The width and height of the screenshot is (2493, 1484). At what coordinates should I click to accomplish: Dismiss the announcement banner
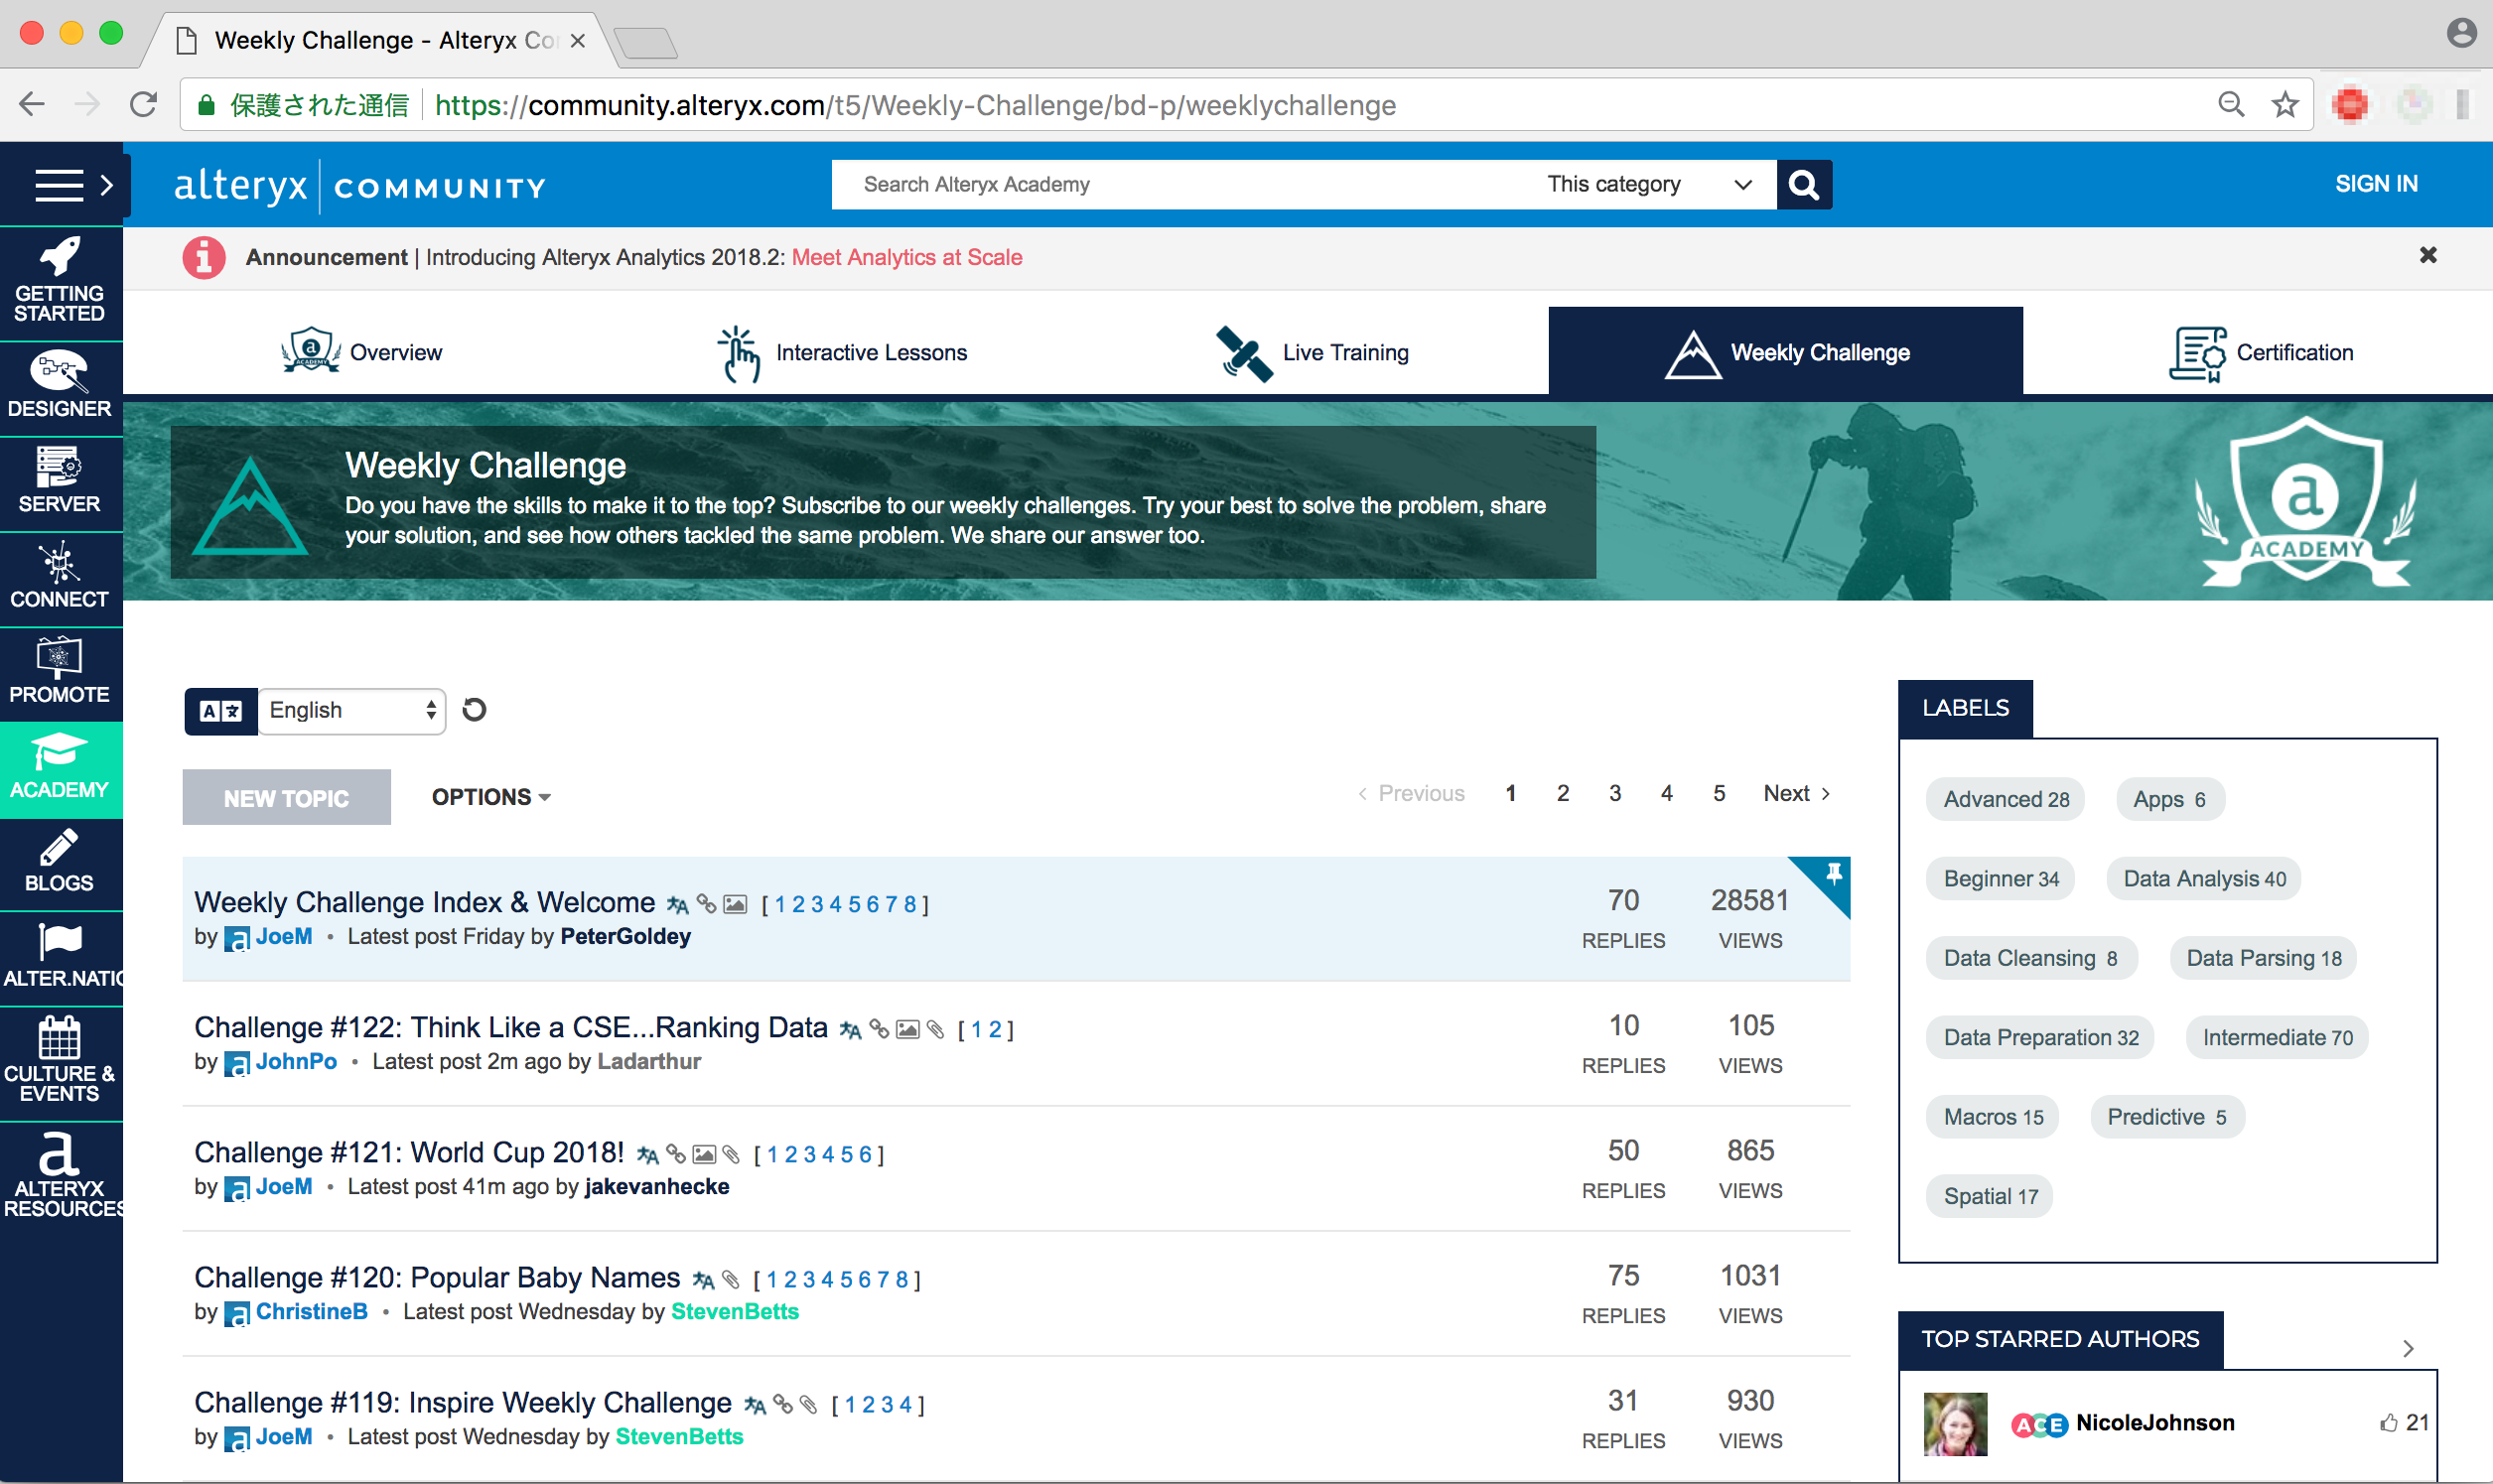(x=2427, y=256)
